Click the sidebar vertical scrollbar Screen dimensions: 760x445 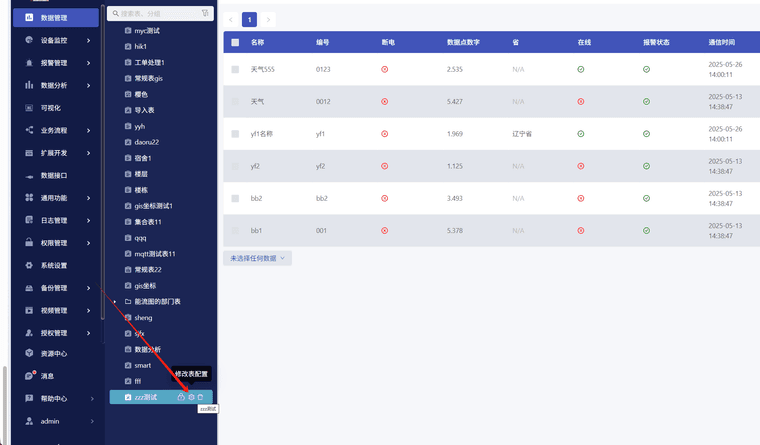click(102, 162)
